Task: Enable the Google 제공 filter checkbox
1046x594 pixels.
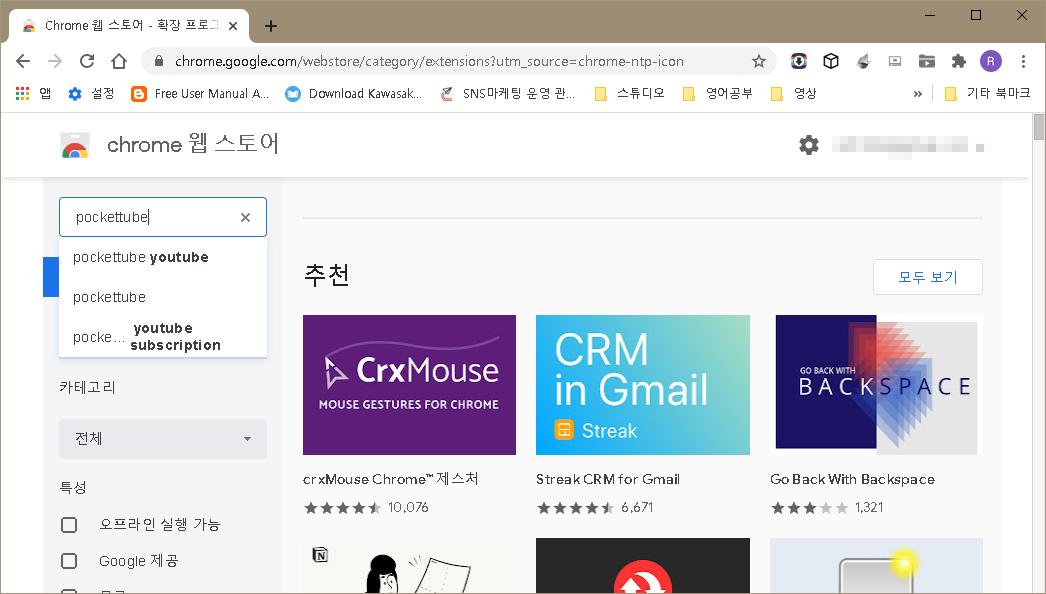Action: pos(69,560)
